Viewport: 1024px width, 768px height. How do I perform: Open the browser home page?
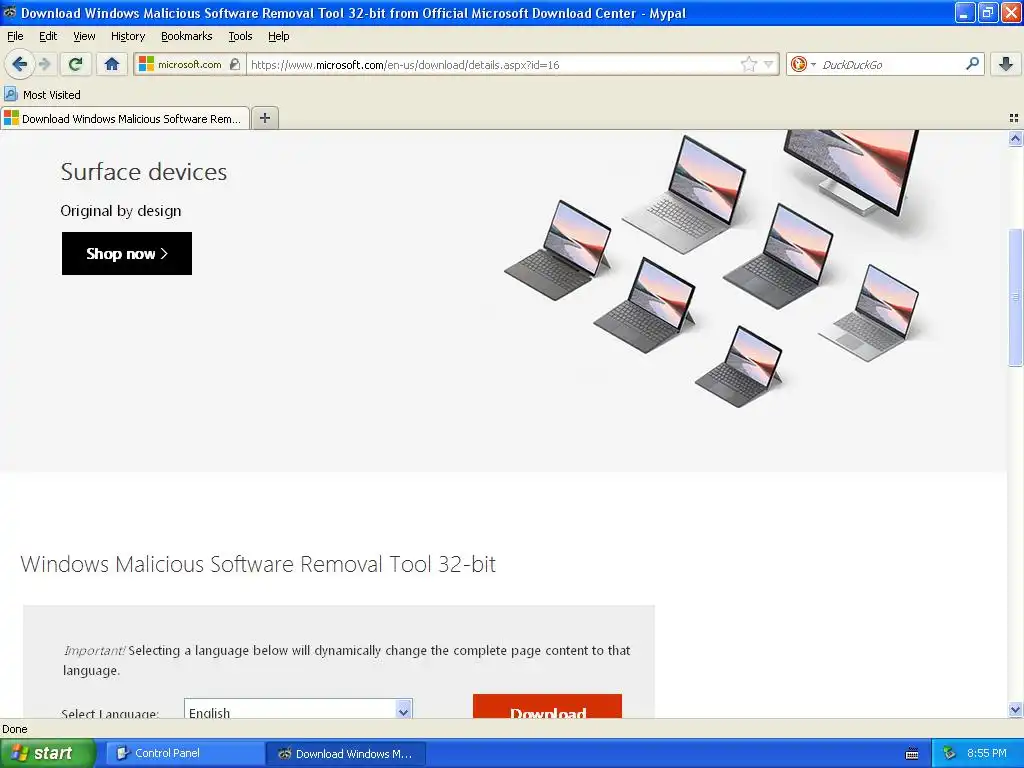coord(112,64)
